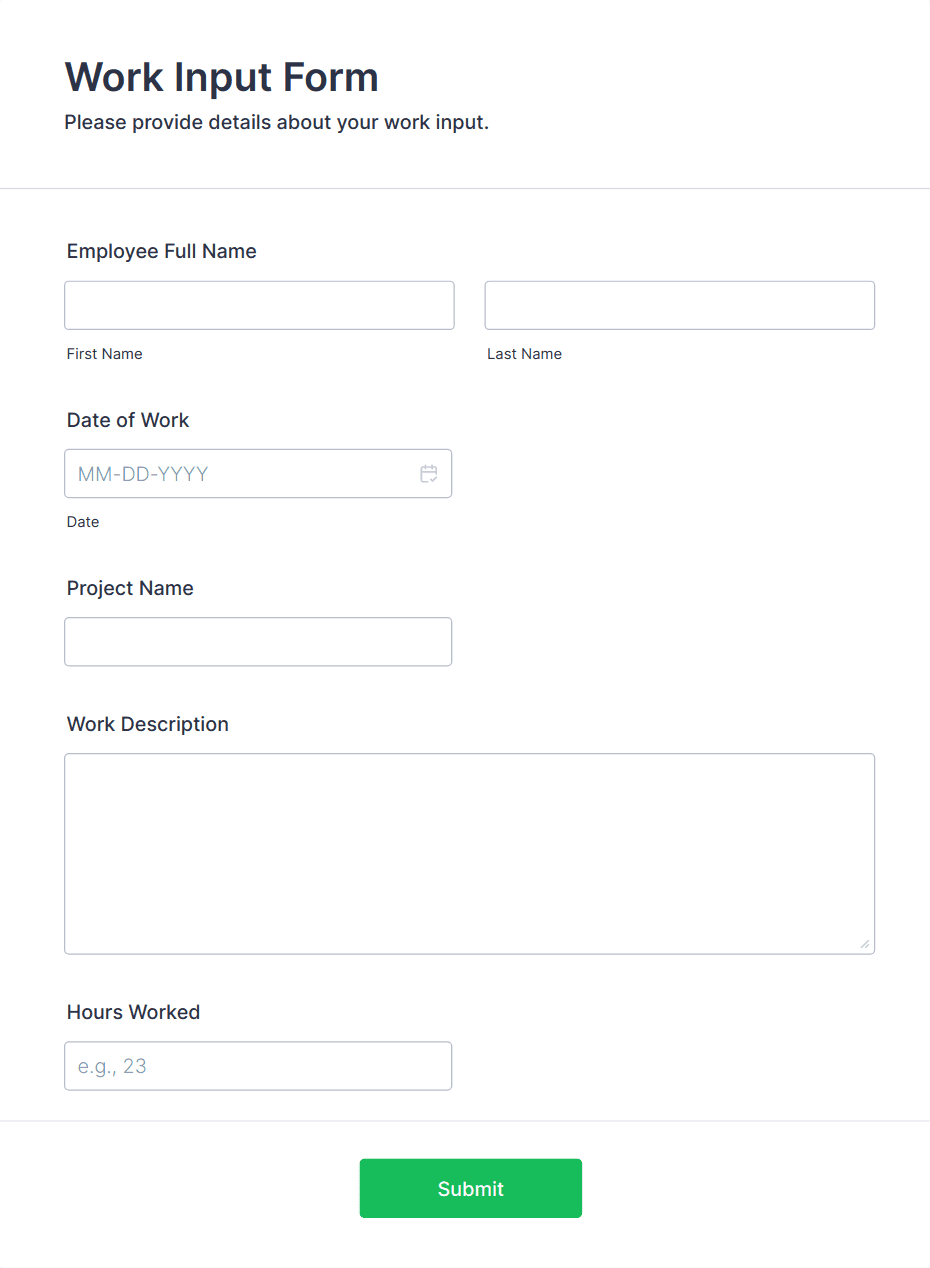Click inside the Work Description textarea

469,850
